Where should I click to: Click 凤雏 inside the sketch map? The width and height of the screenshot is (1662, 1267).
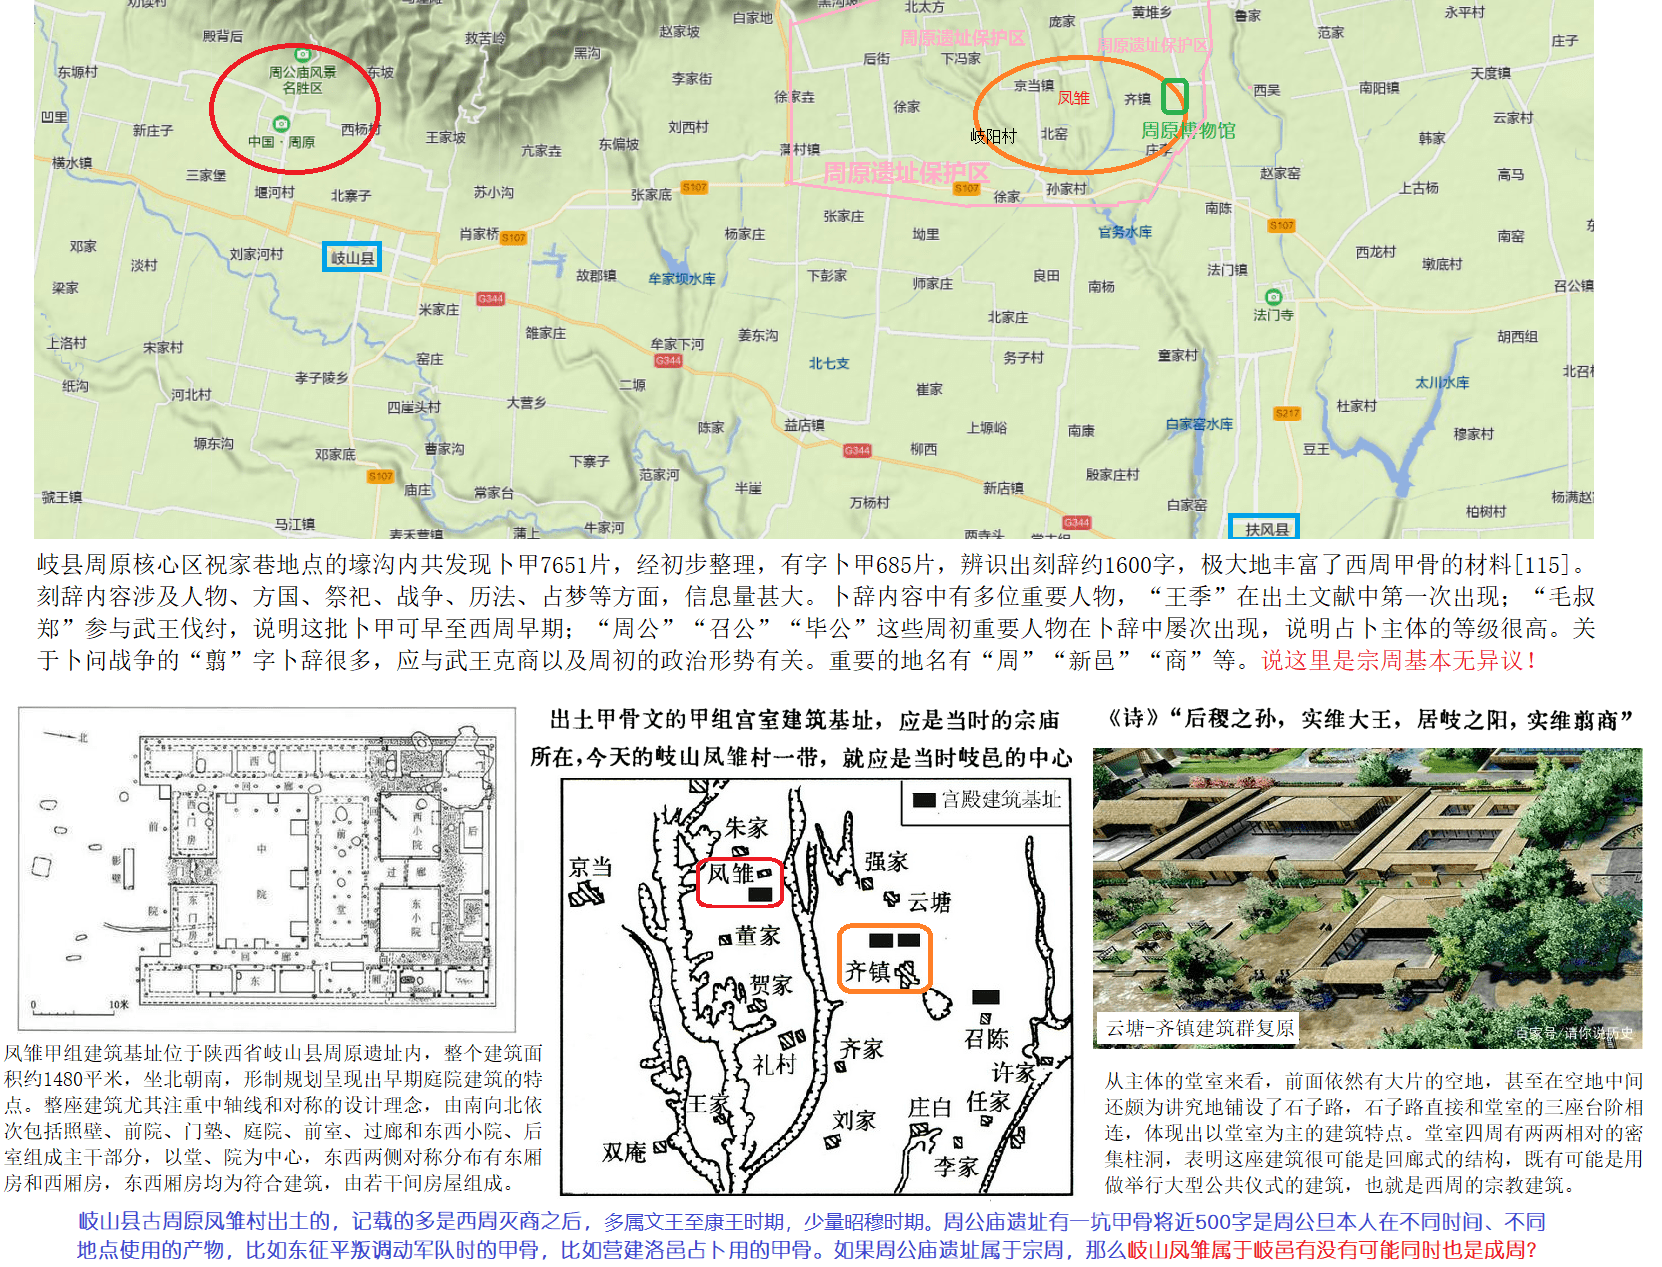pyautogui.click(x=731, y=874)
